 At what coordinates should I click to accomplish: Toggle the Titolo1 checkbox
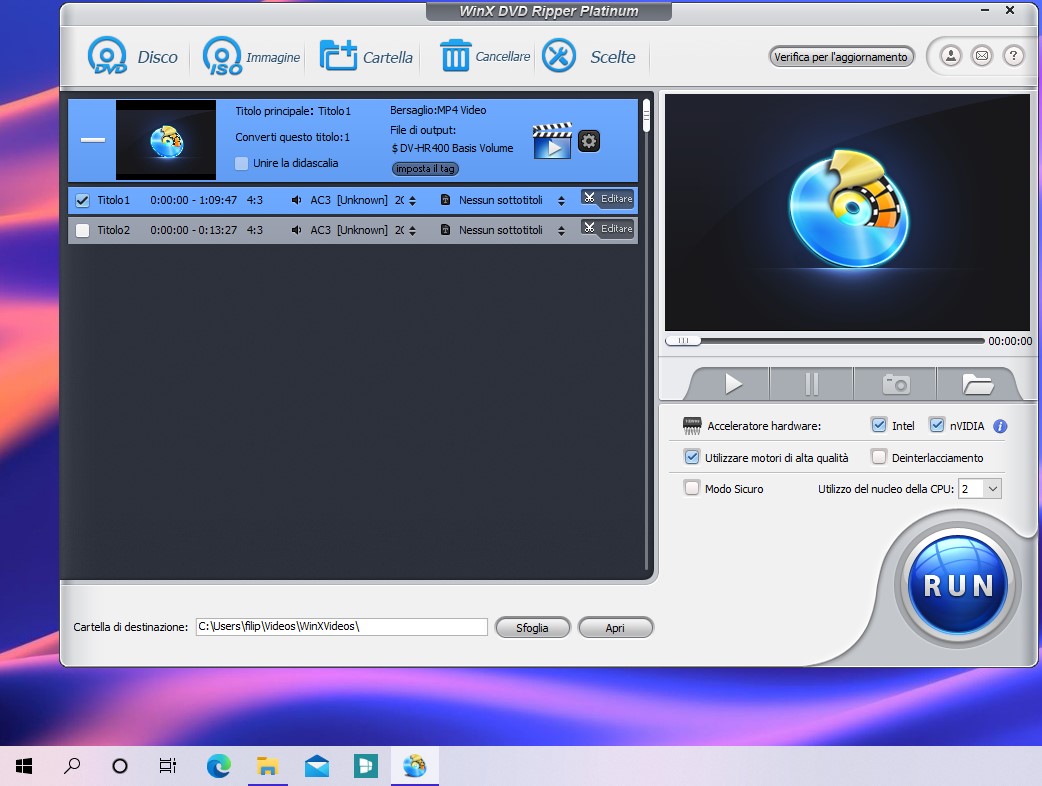tap(82, 200)
